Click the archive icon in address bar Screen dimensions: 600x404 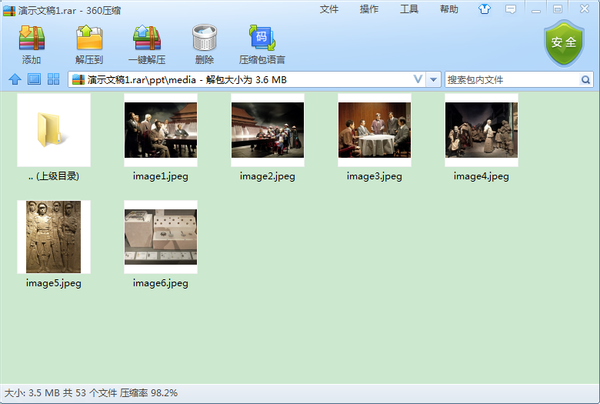pyautogui.click(x=78, y=80)
